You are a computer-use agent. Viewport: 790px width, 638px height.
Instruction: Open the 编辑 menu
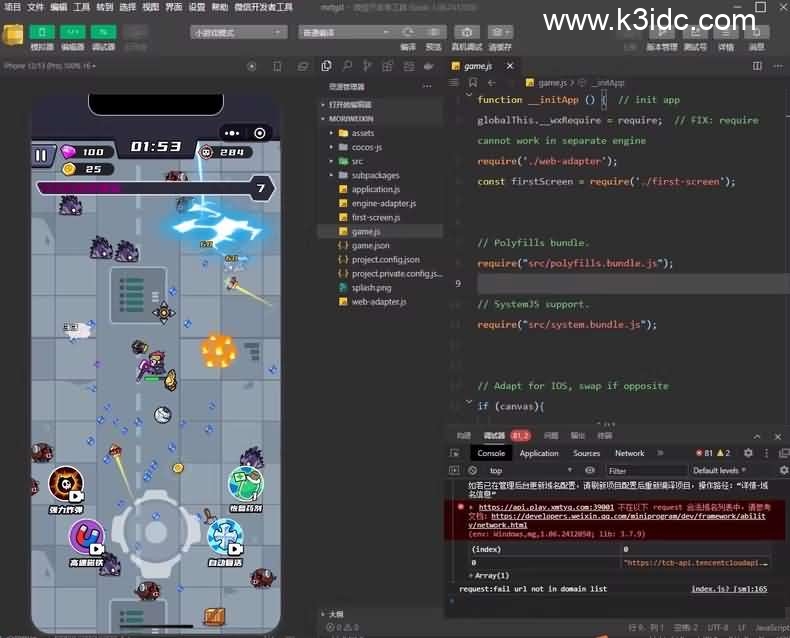[x=59, y=7]
